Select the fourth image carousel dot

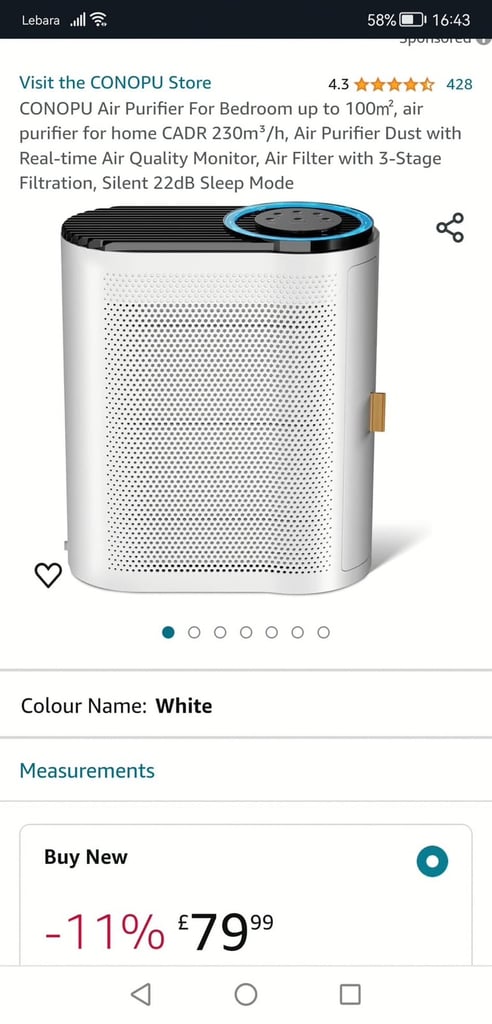tap(246, 632)
